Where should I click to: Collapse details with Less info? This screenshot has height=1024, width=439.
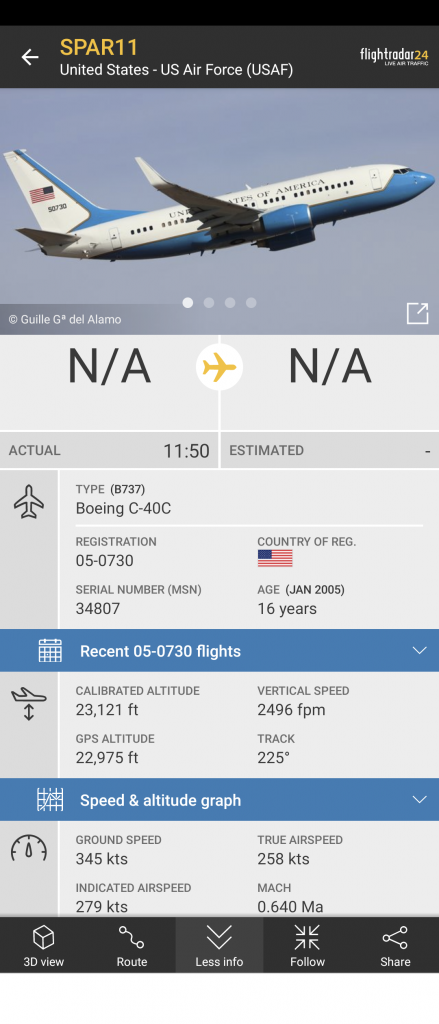coord(220,946)
